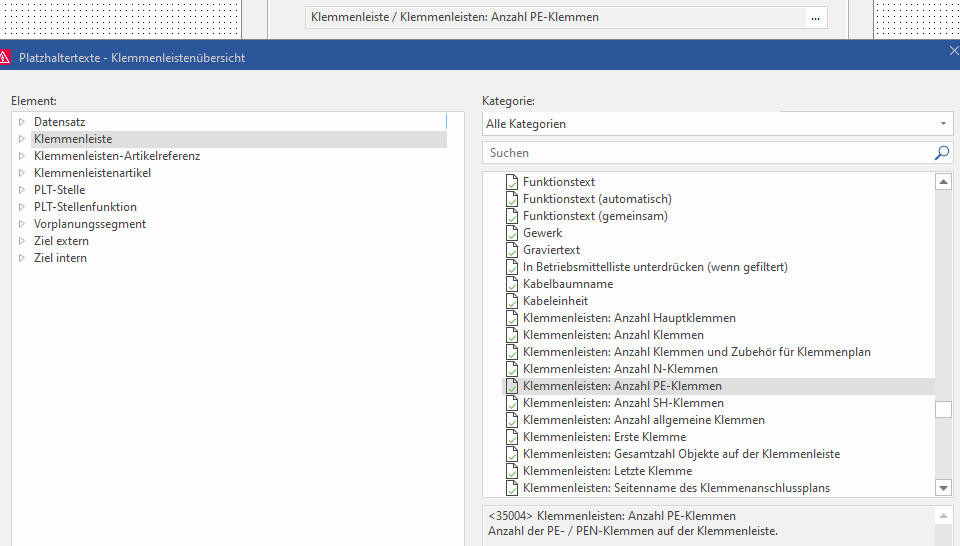Click the property list scroll up arrow
Screen dimensions: 960x546
click(943, 182)
